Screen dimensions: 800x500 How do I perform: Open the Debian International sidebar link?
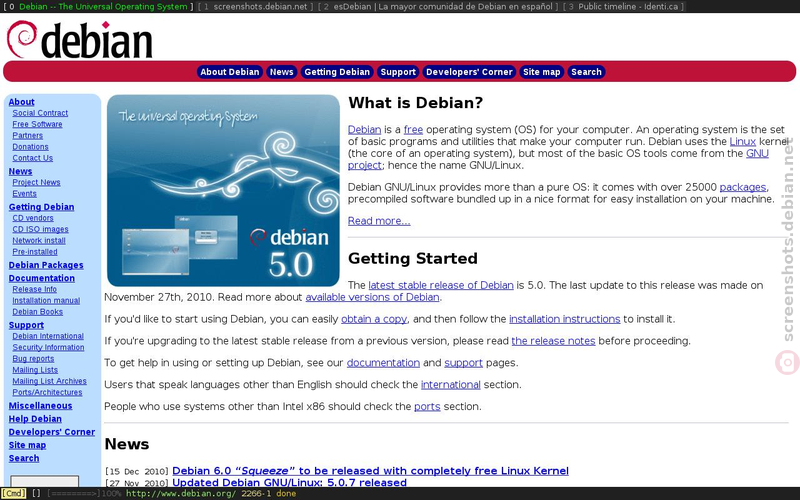click(48, 336)
